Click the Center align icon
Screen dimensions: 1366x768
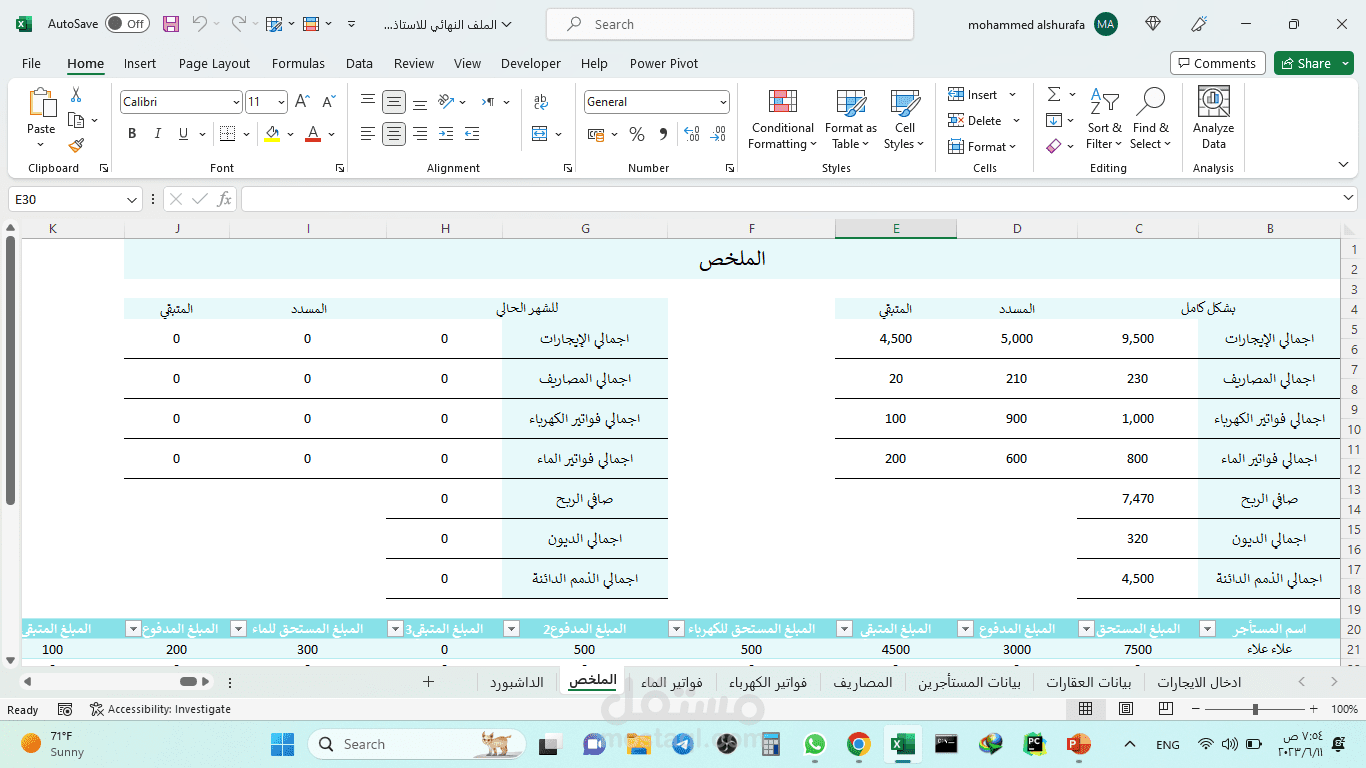394,134
